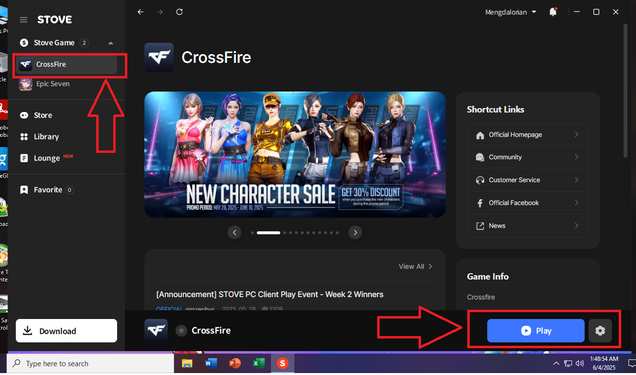Image resolution: width=636 pixels, height=375 pixels.
Task: Refresh the page with reload icon
Action: pyautogui.click(x=179, y=12)
